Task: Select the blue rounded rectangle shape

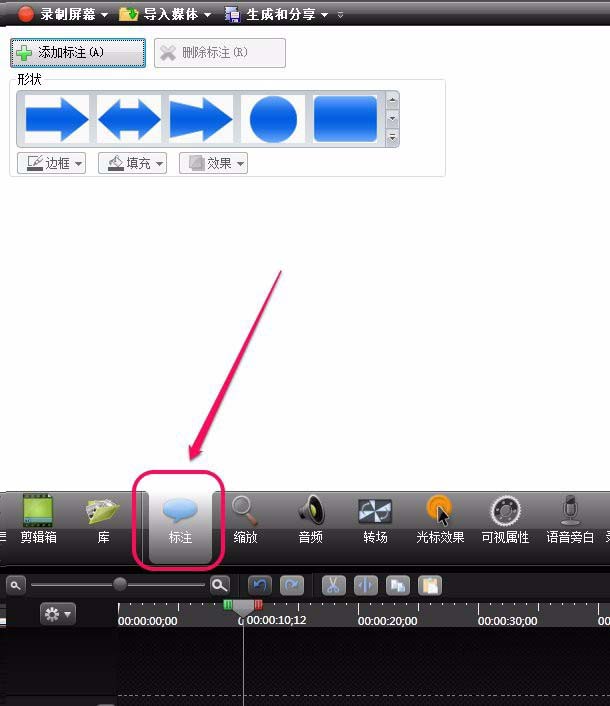Action: point(345,119)
